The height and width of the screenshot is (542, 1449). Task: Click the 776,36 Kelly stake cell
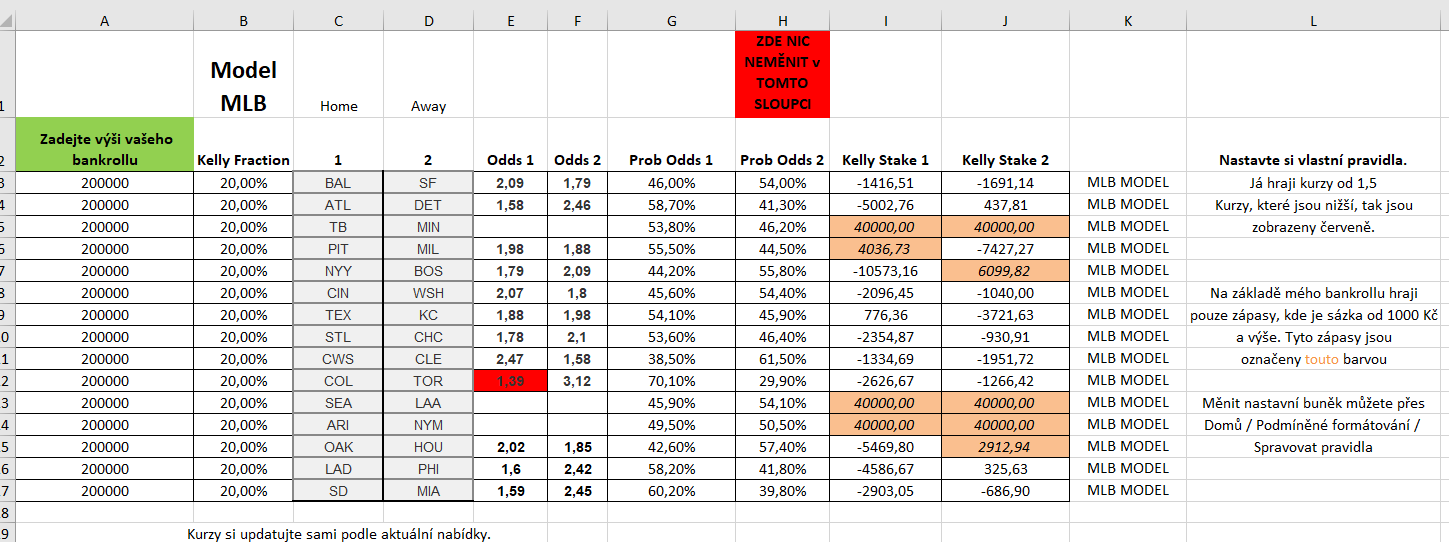coord(886,315)
